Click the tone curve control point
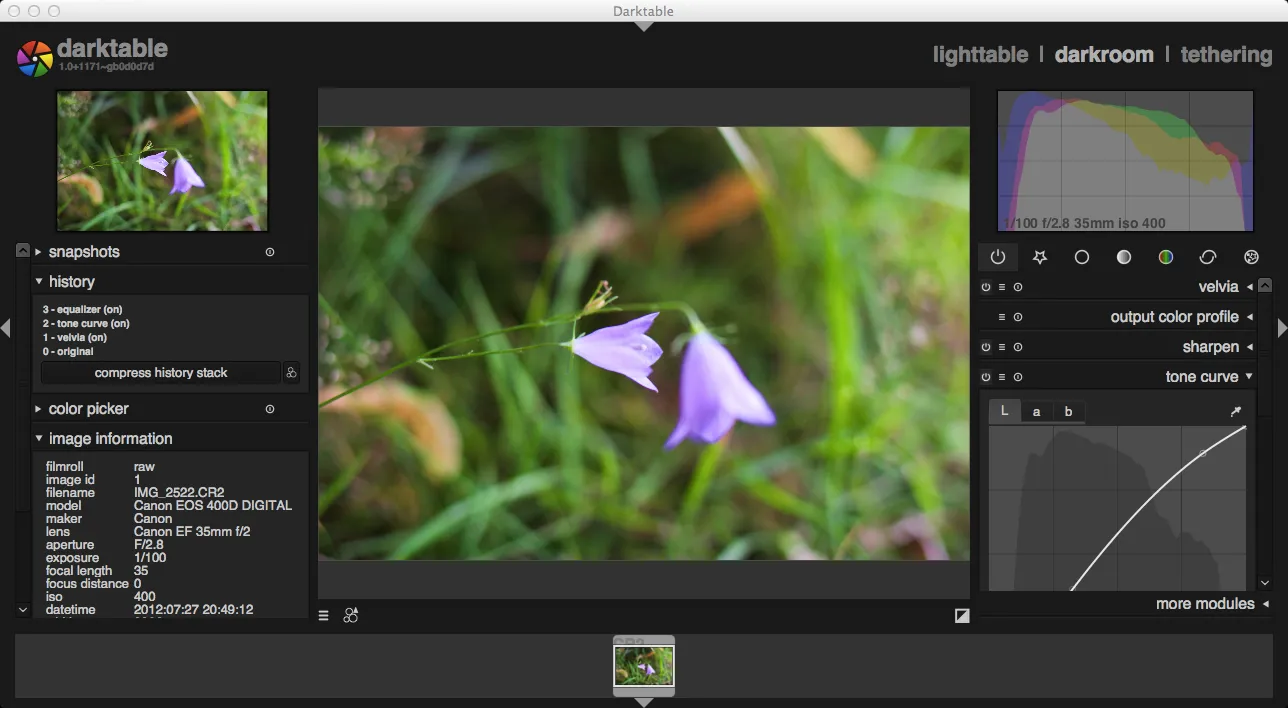Screen dimensions: 1288x708 point(1202,453)
